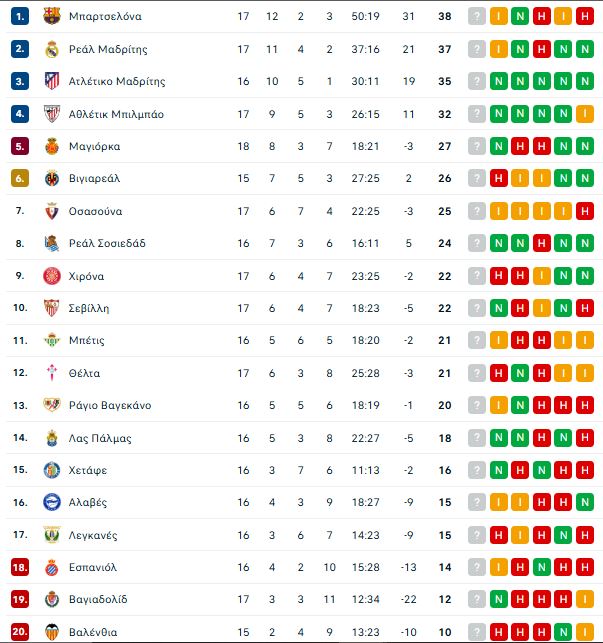
Task: Click the blue rank 1 badge
Action: 20,16
